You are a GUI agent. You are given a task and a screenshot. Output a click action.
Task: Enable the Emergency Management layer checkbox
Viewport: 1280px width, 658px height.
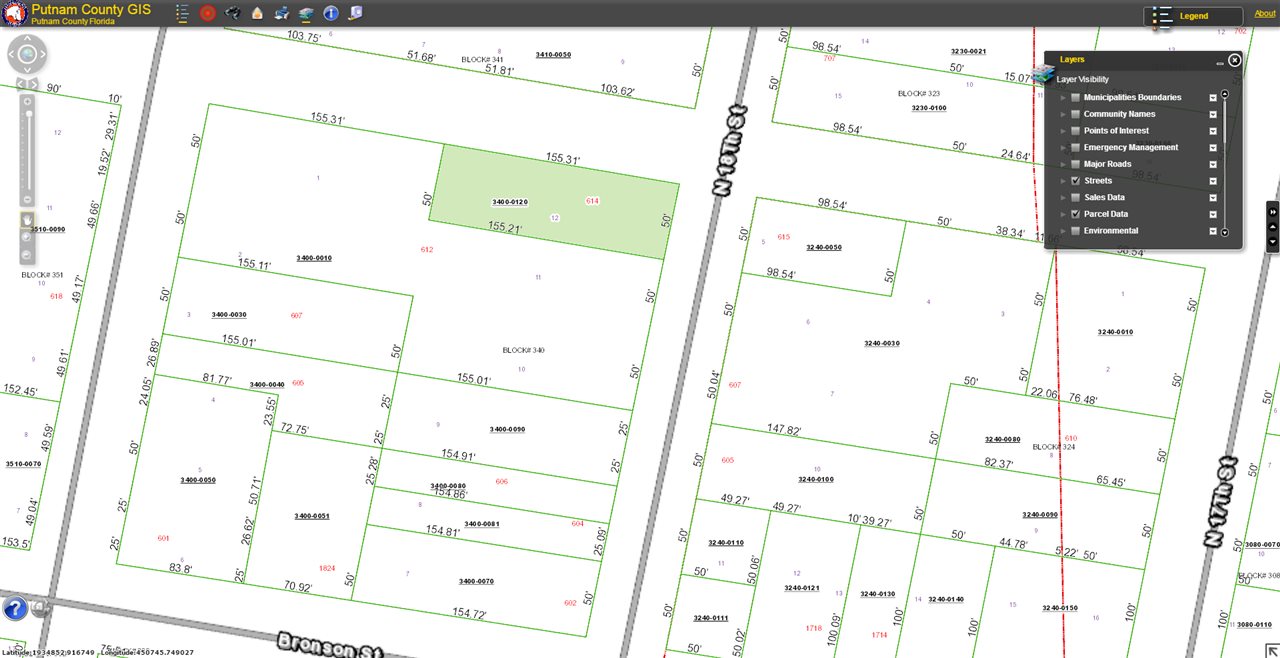pyautogui.click(x=1075, y=148)
